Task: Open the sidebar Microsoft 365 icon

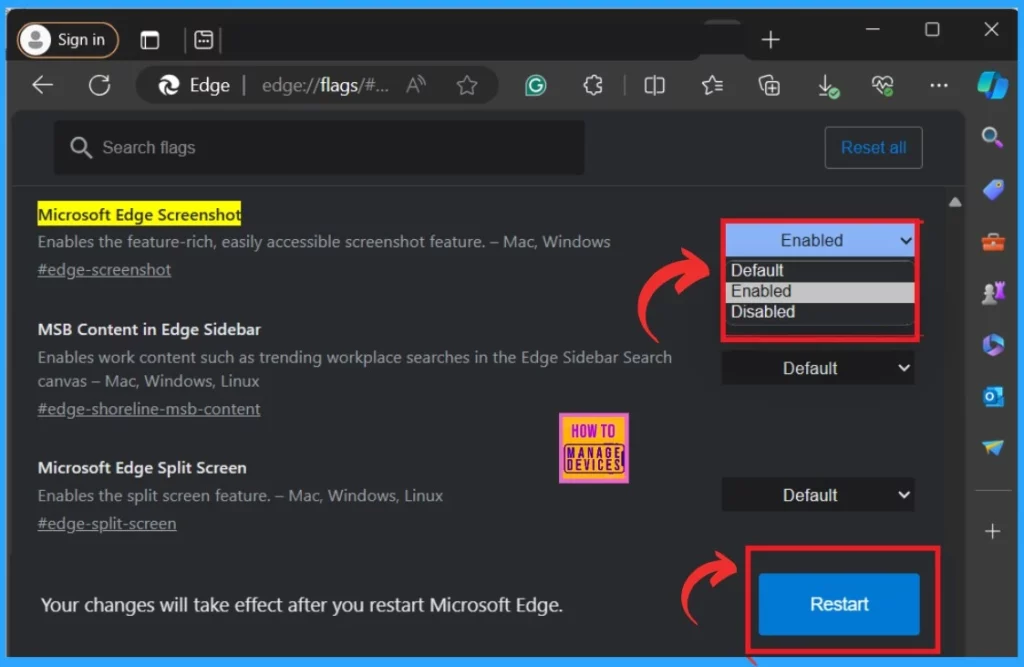Action: click(x=993, y=344)
